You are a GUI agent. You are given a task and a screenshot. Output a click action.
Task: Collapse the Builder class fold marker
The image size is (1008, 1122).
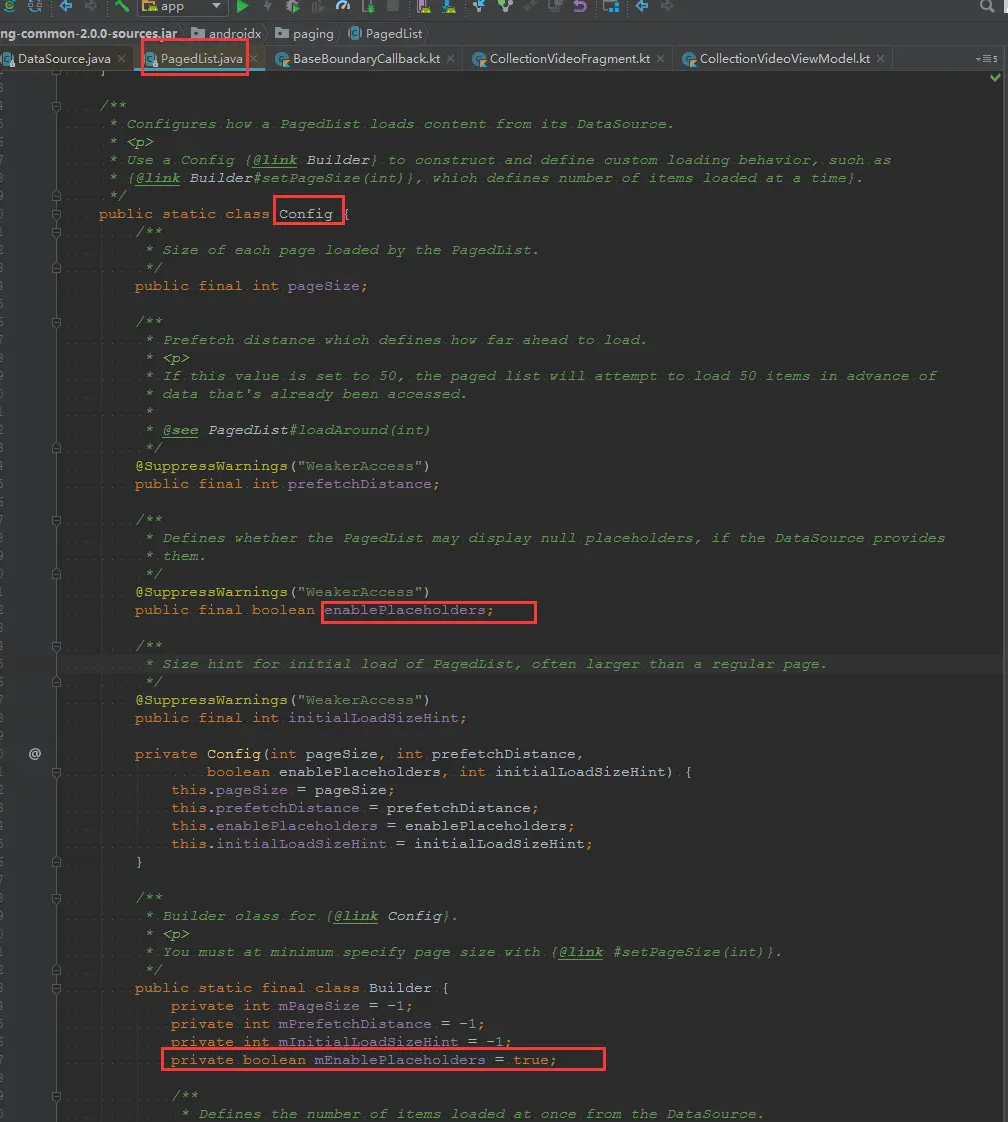point(57,987)
